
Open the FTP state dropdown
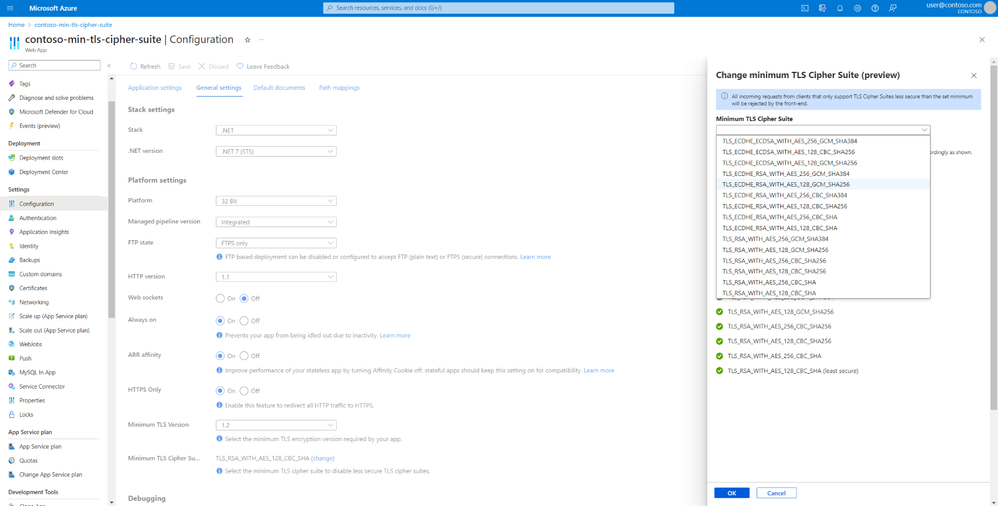(276, 243)
